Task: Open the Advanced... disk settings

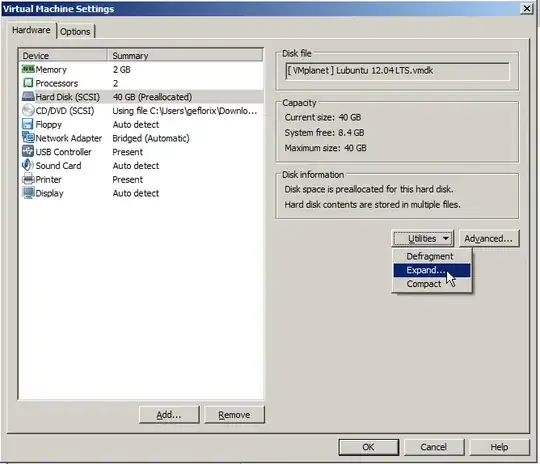Action: (x=489, y=239)
